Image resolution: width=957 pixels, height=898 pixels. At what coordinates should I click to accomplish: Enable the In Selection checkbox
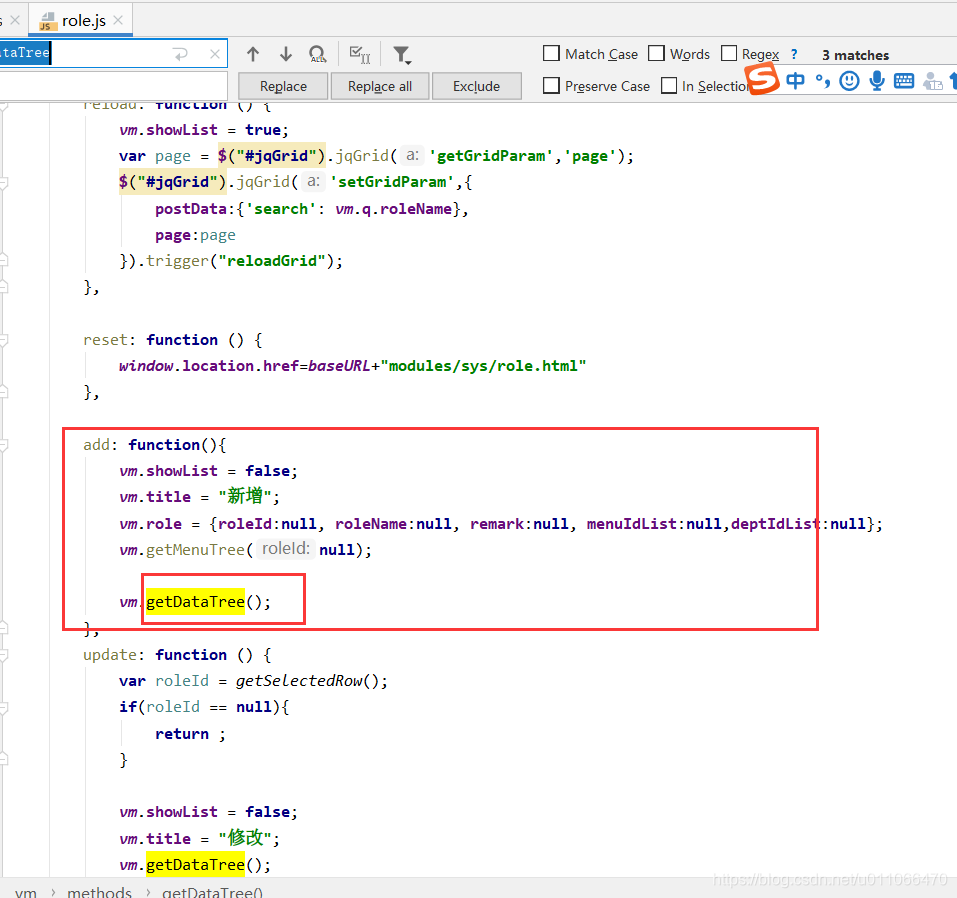tap(669, 85)
